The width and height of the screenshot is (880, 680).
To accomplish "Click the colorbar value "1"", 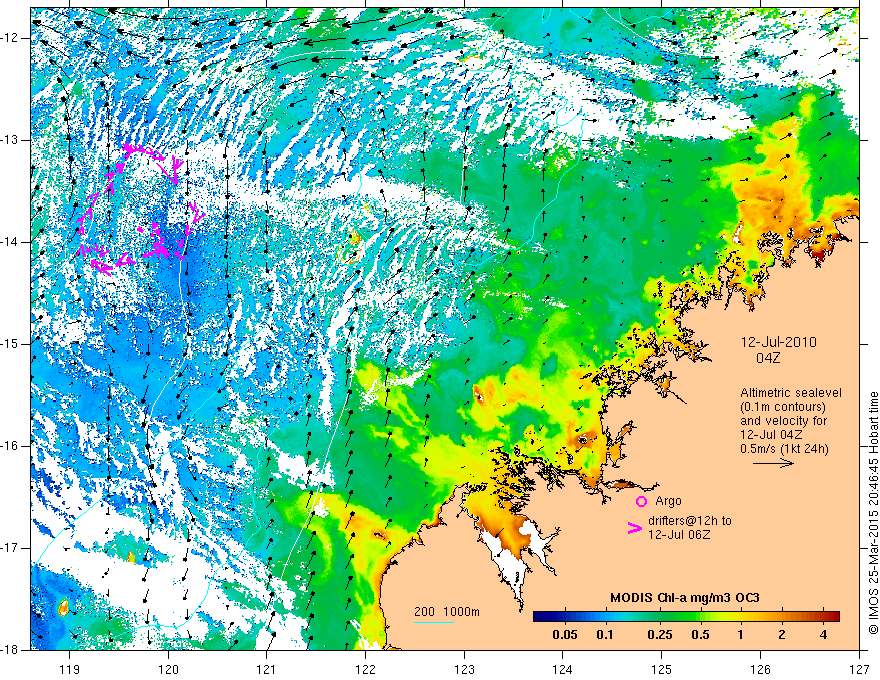I will click(x=741, y=635).
